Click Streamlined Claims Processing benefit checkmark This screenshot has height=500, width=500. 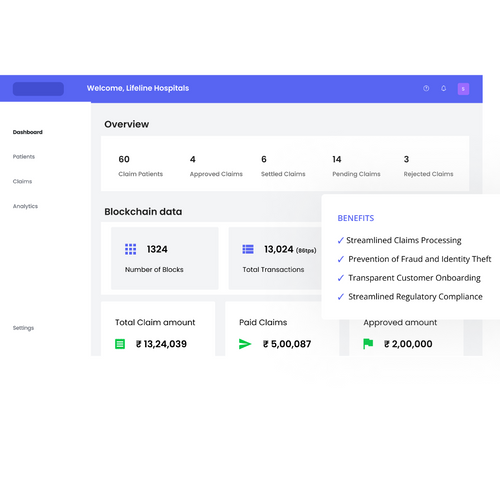pyautogui.click(x=340, y=240)
